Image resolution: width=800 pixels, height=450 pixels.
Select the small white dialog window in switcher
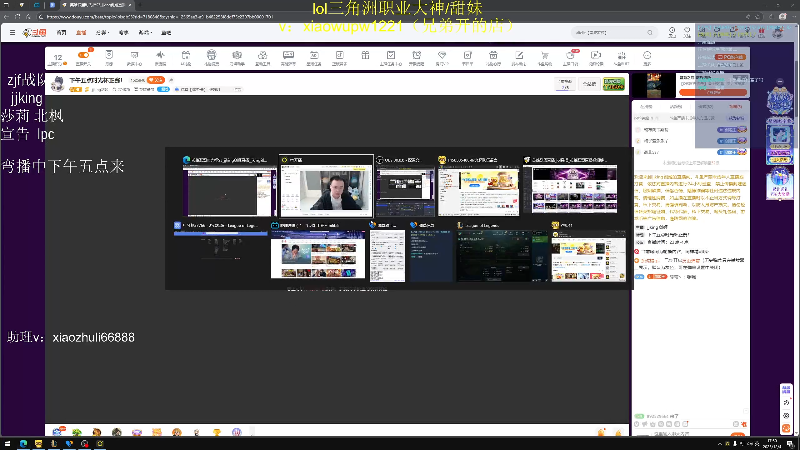pos(387,252)
